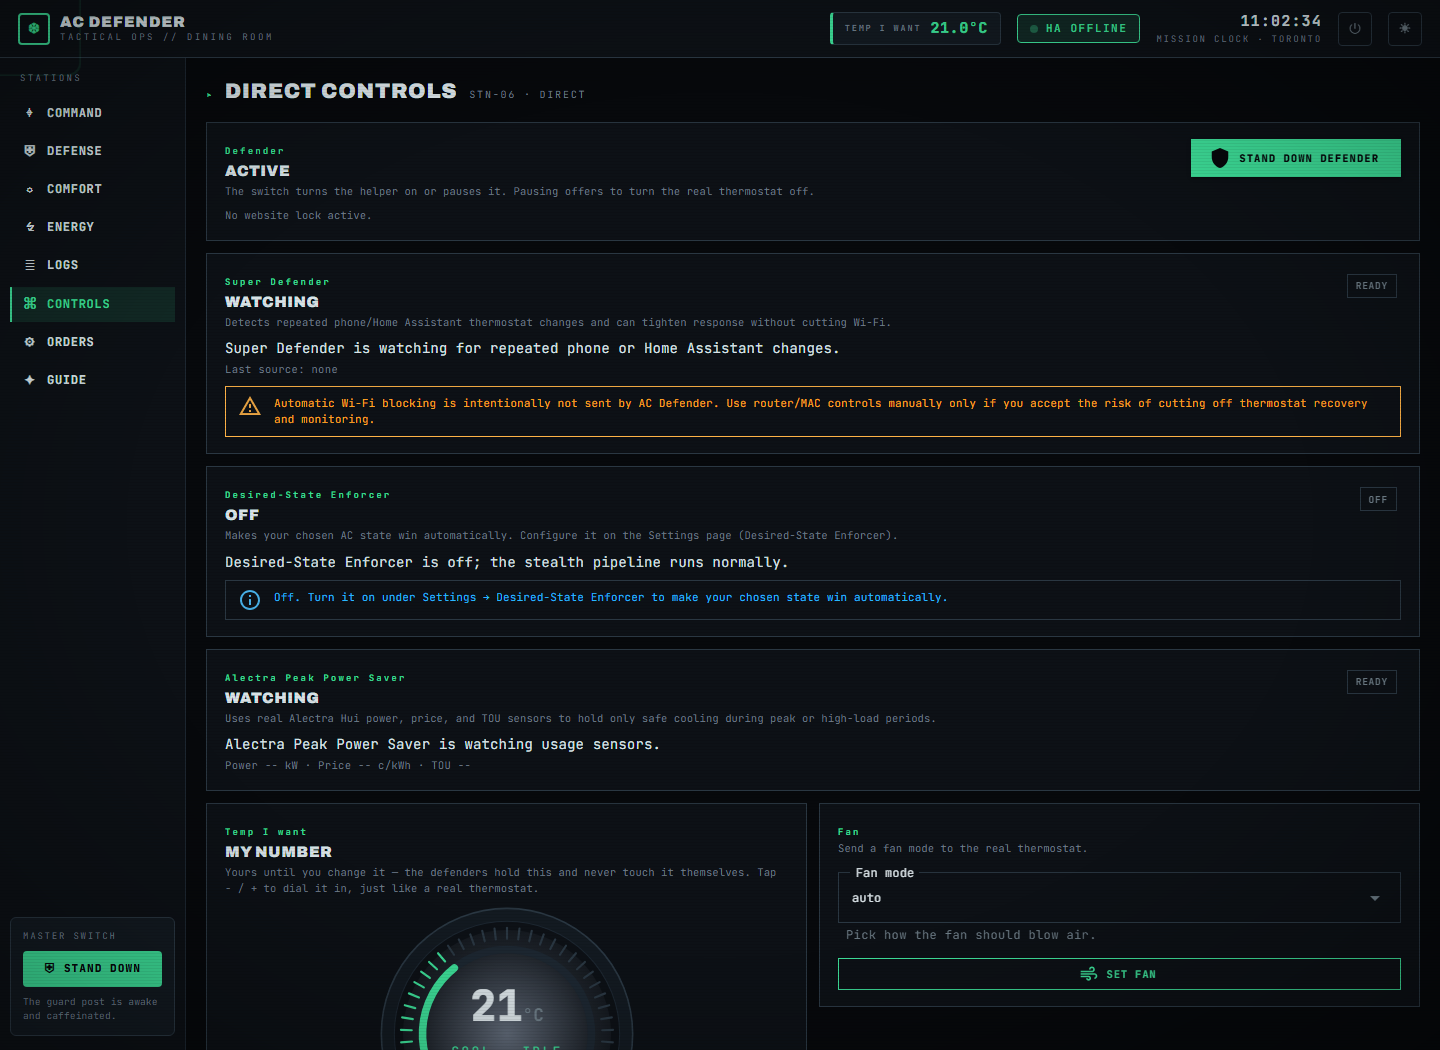Open the Fan mode dropdown

click(1119, 898)
